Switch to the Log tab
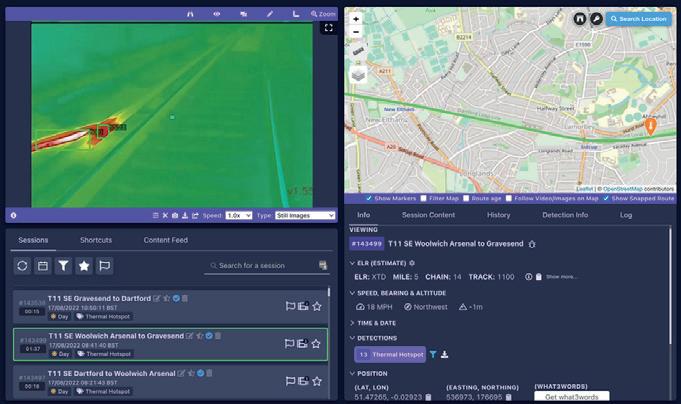This screenshot has width=681, height=404. [x=626, y=215]
